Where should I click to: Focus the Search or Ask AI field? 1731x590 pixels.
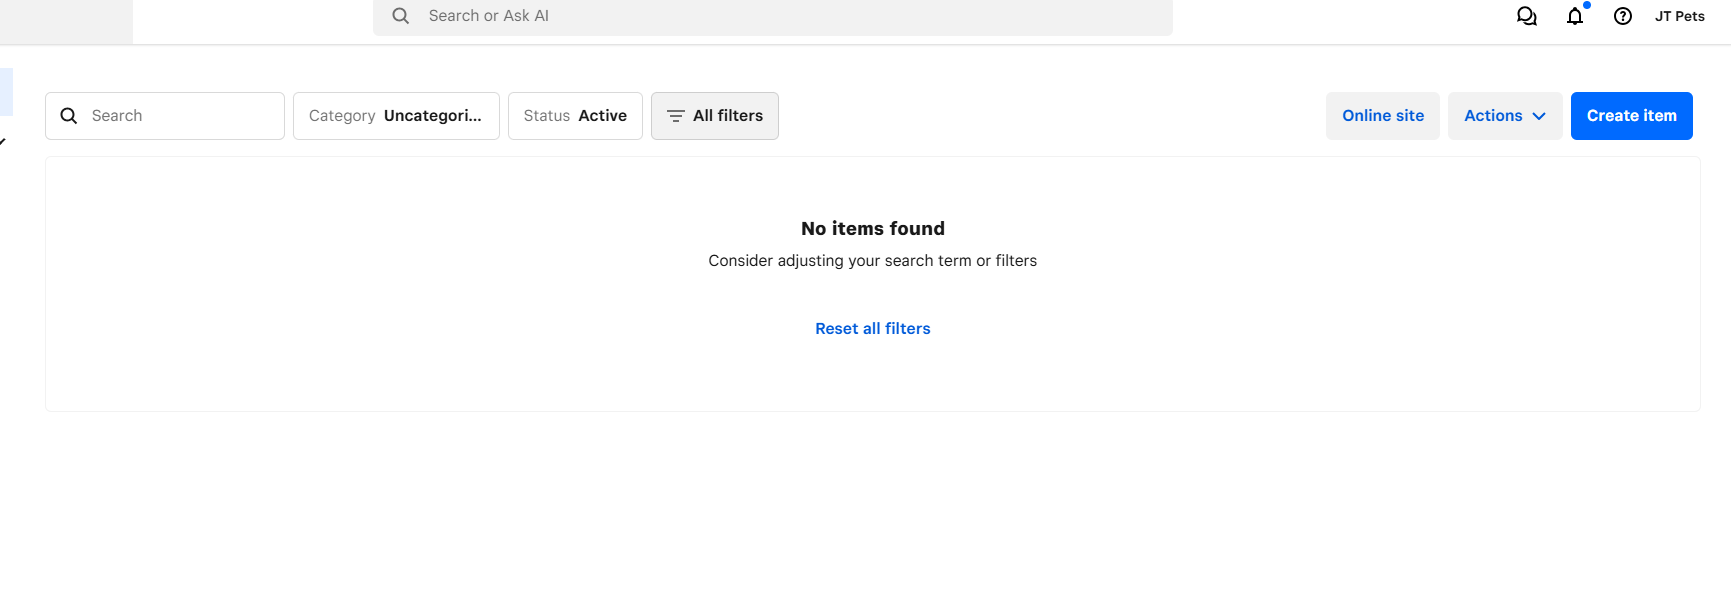click(773, 17)
